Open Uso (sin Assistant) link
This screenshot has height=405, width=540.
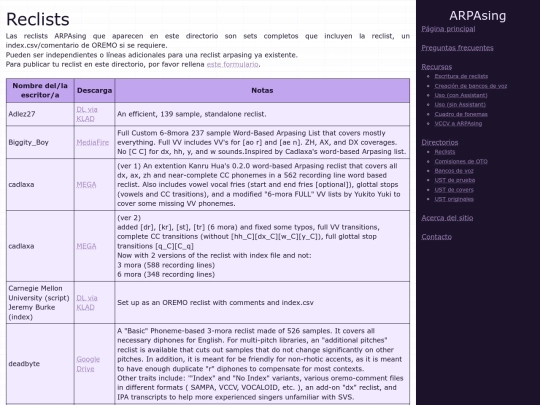[x=460, y=104]
